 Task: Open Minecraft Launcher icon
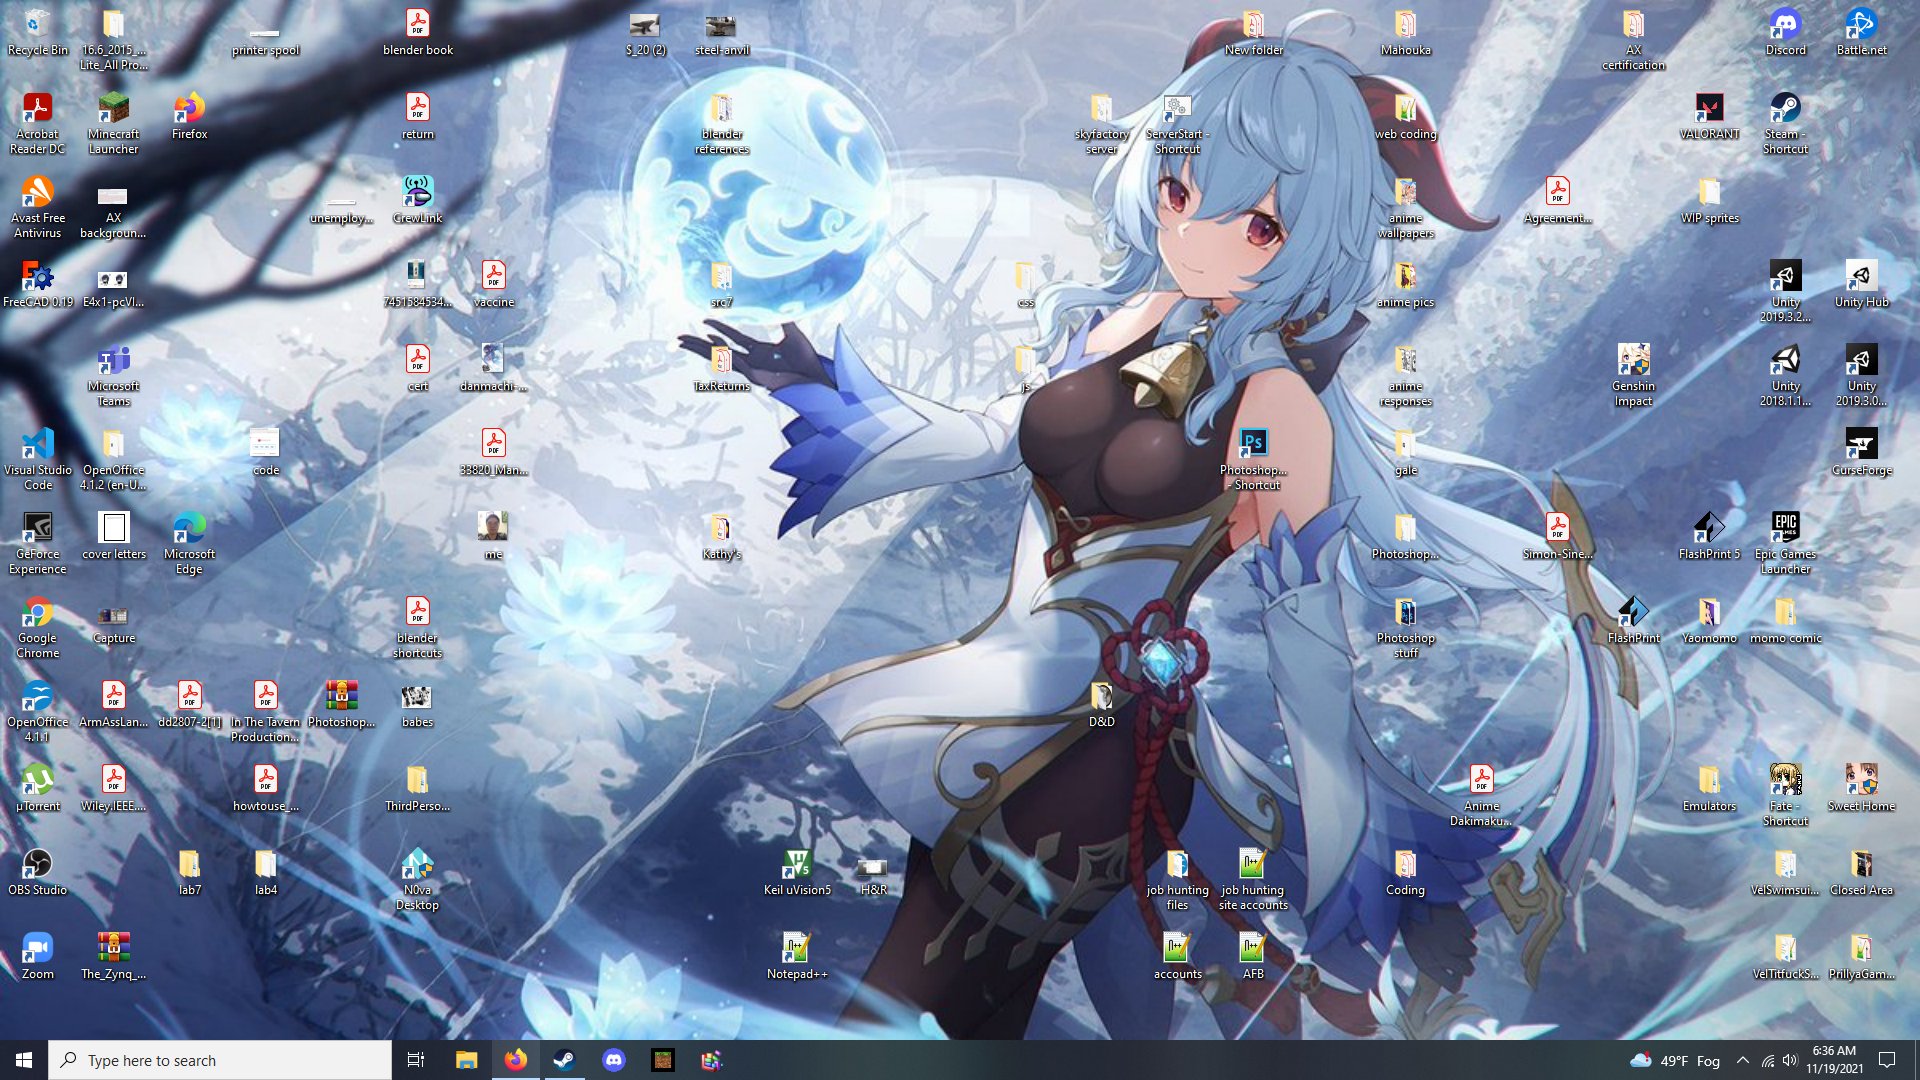click(113, 123)
